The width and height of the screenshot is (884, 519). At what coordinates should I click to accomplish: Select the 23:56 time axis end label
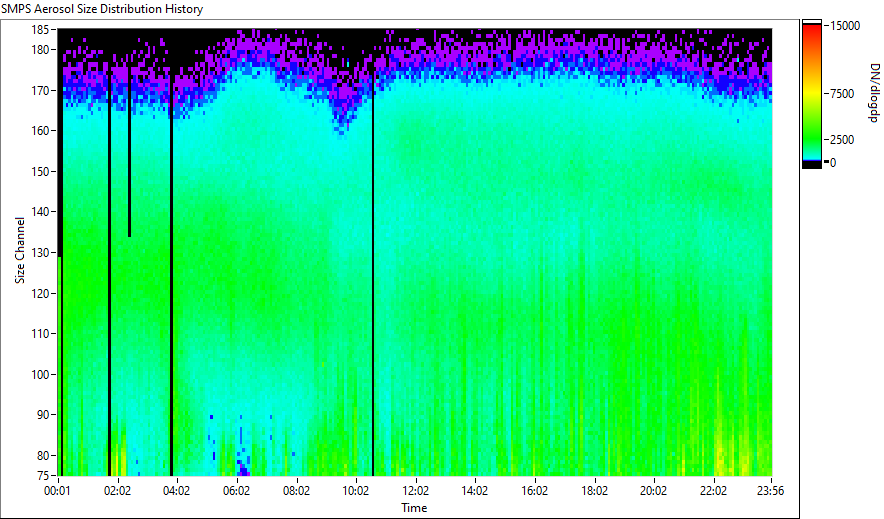(770, 491)
